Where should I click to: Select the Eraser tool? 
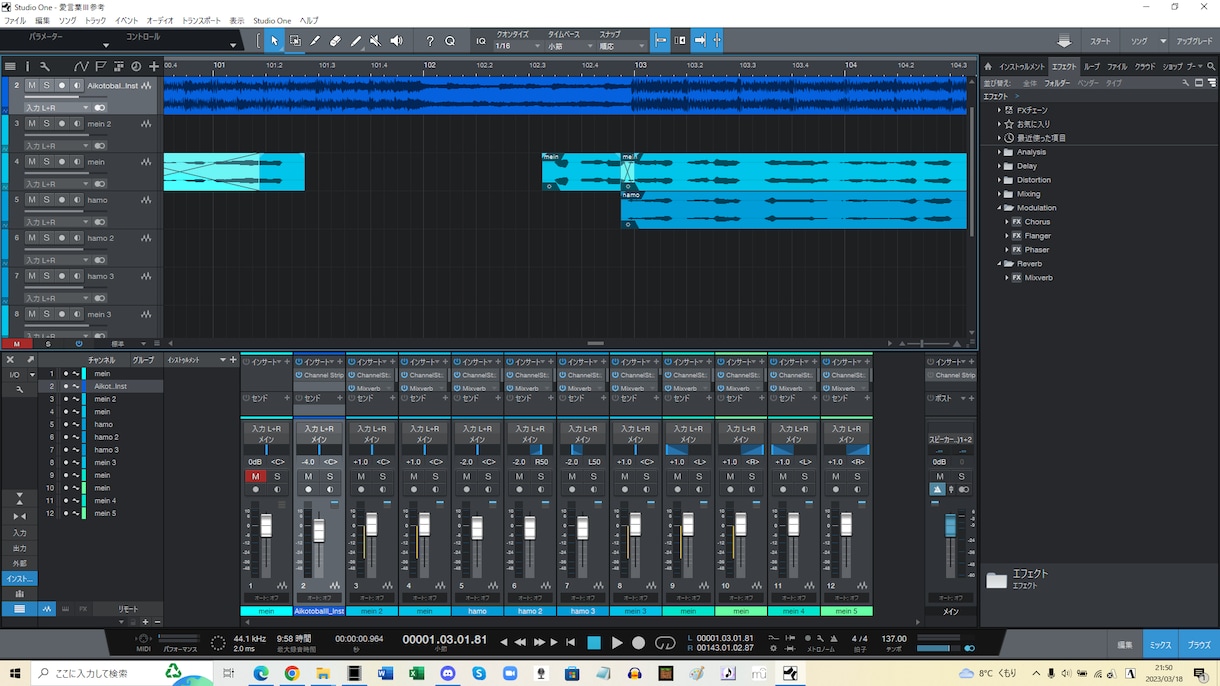336,41
